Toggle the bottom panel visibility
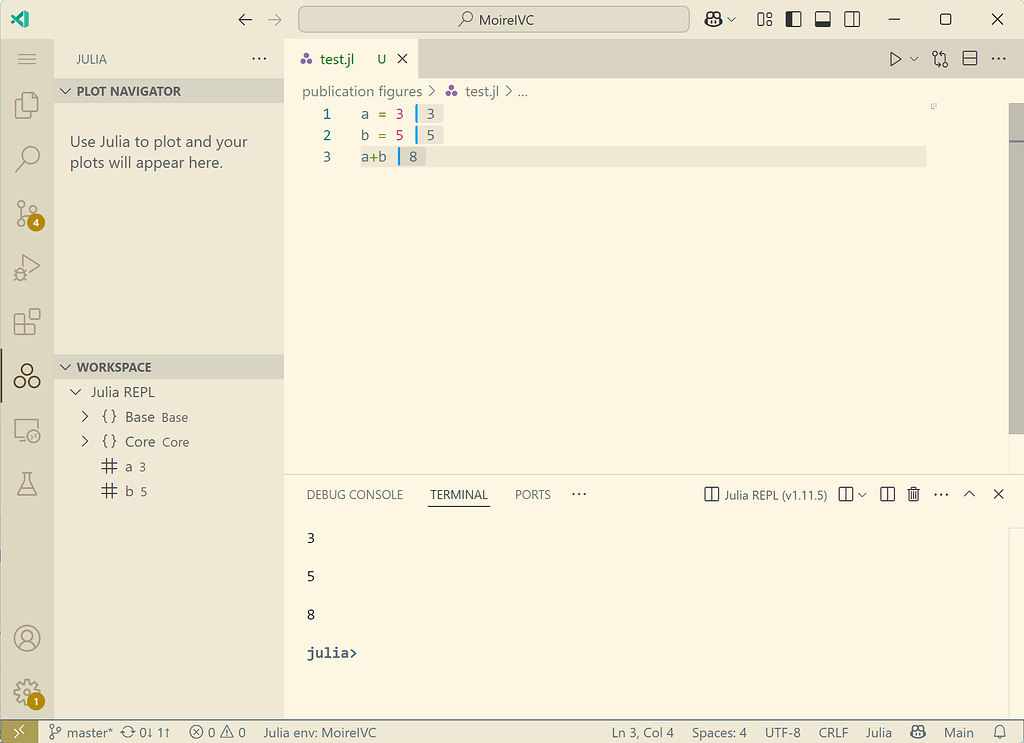Screen dimensions: 1024x743 click(x=824, y=19)
